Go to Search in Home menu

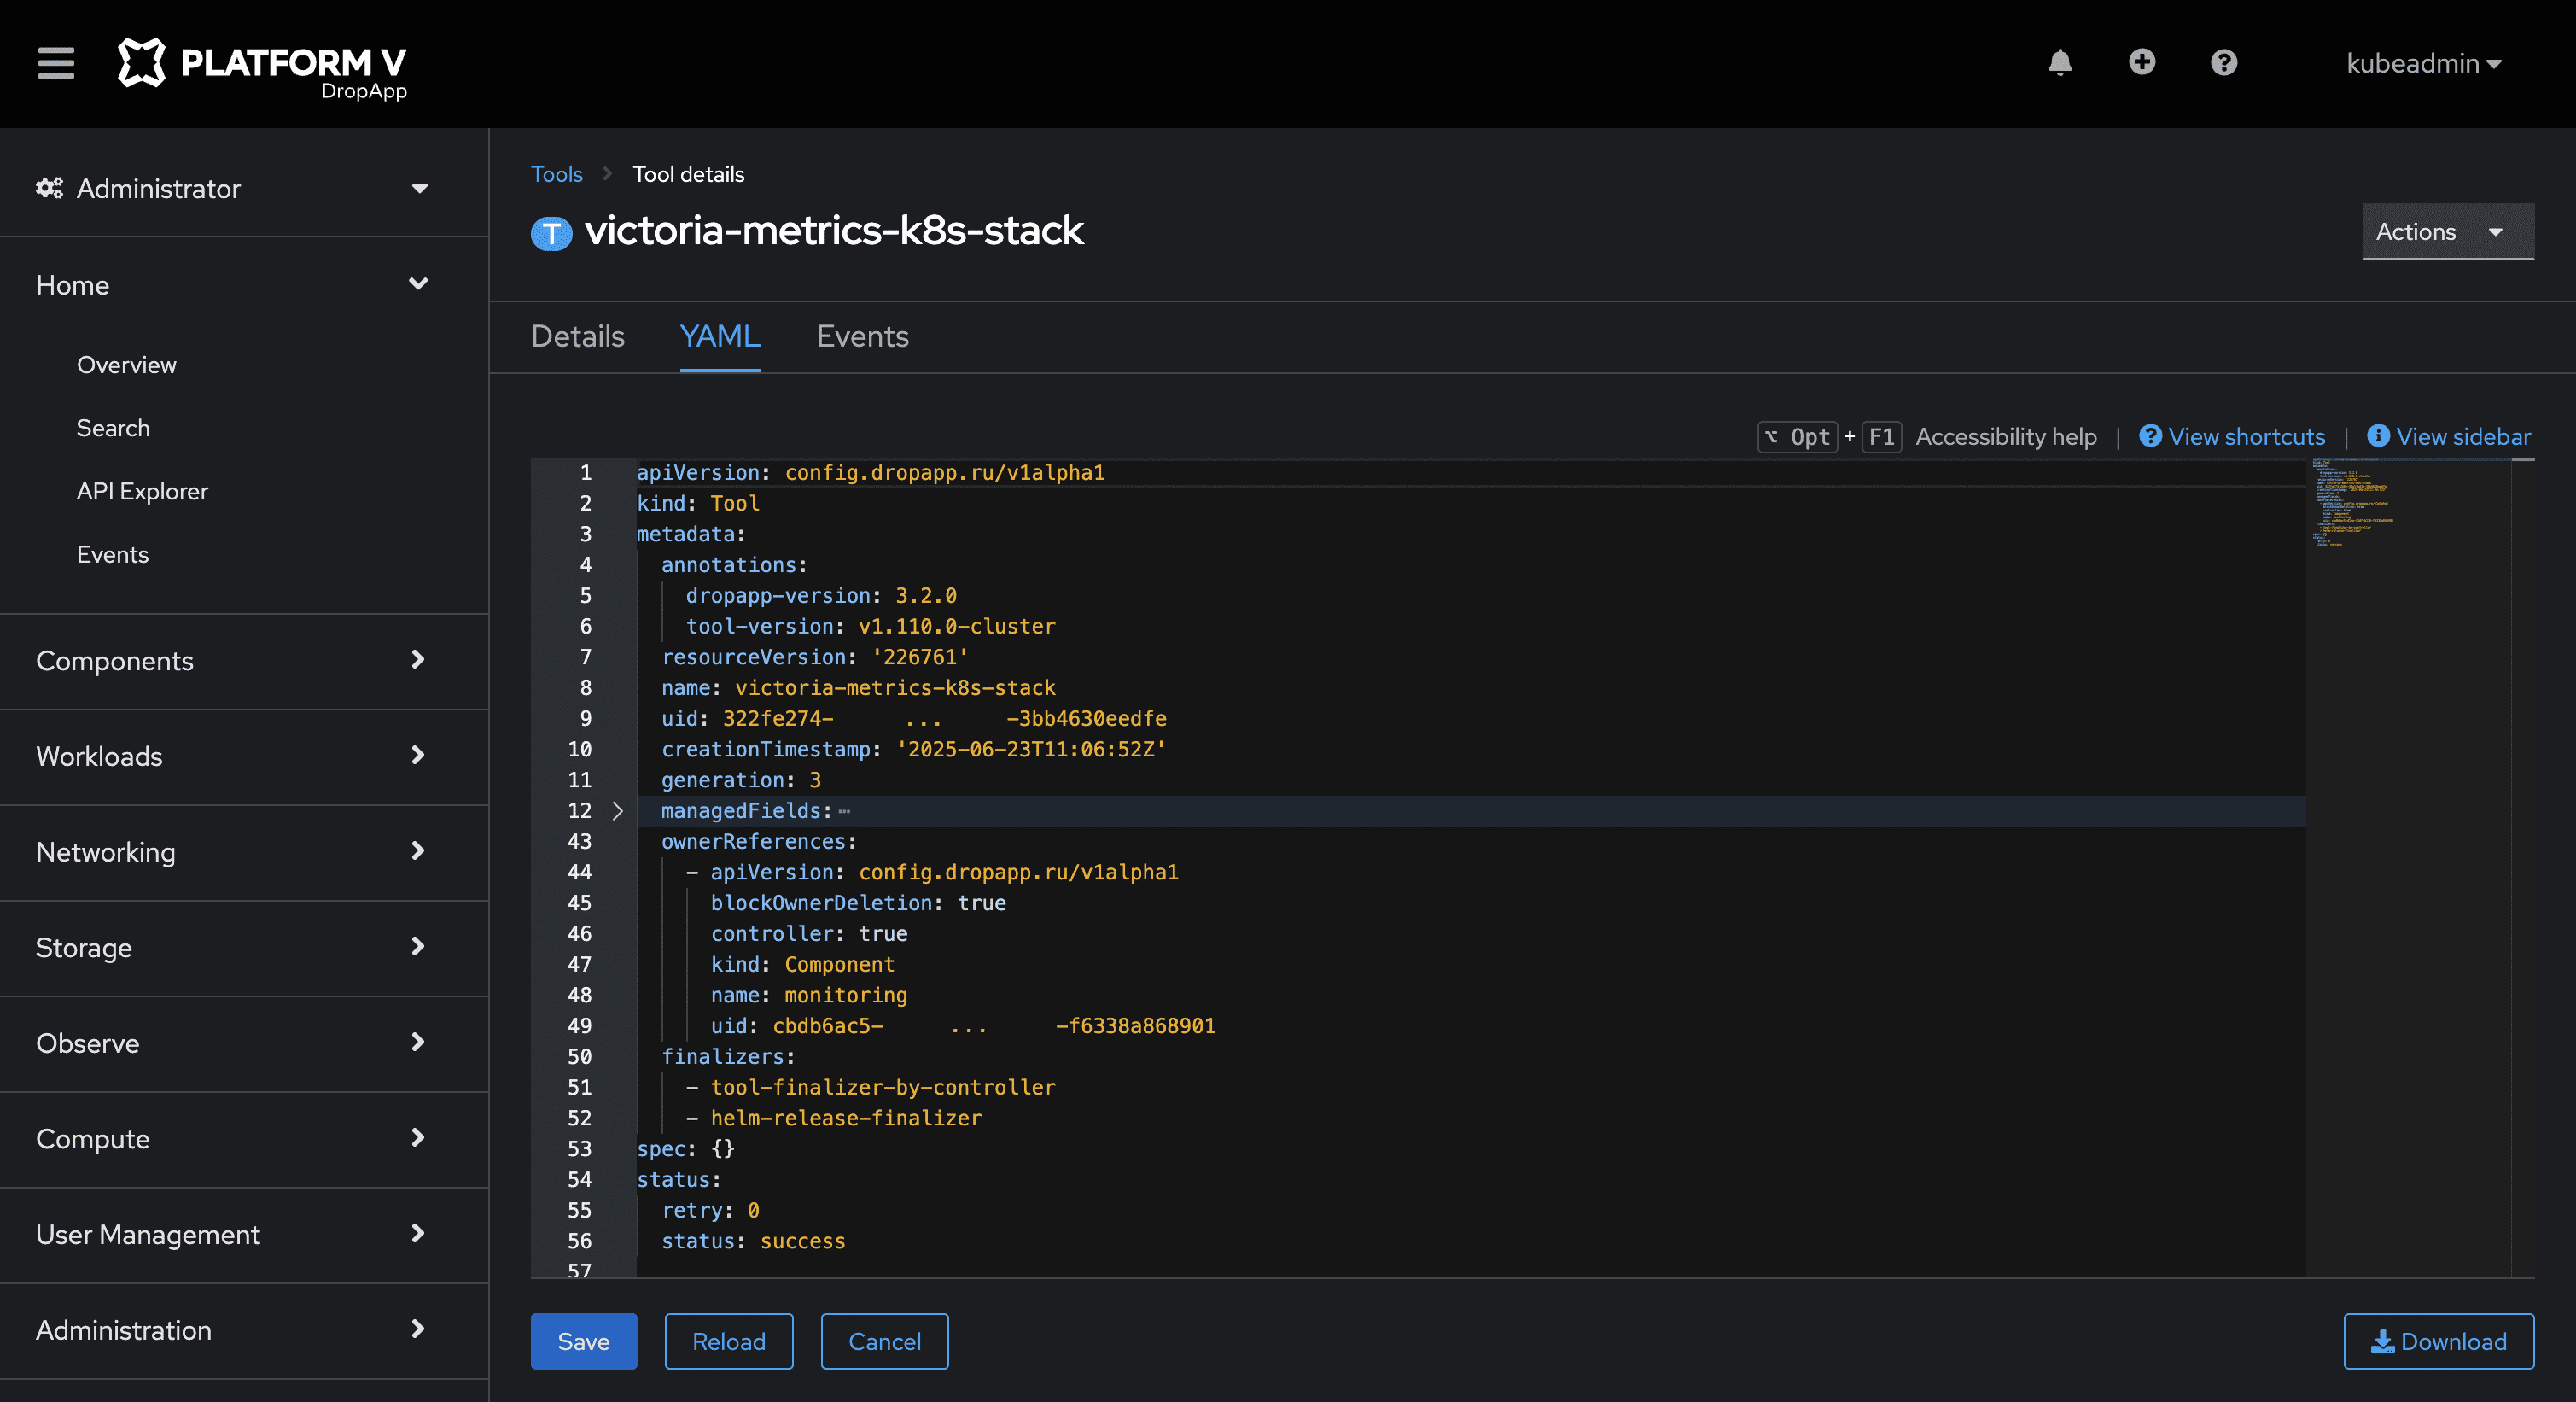coord(113,427)
